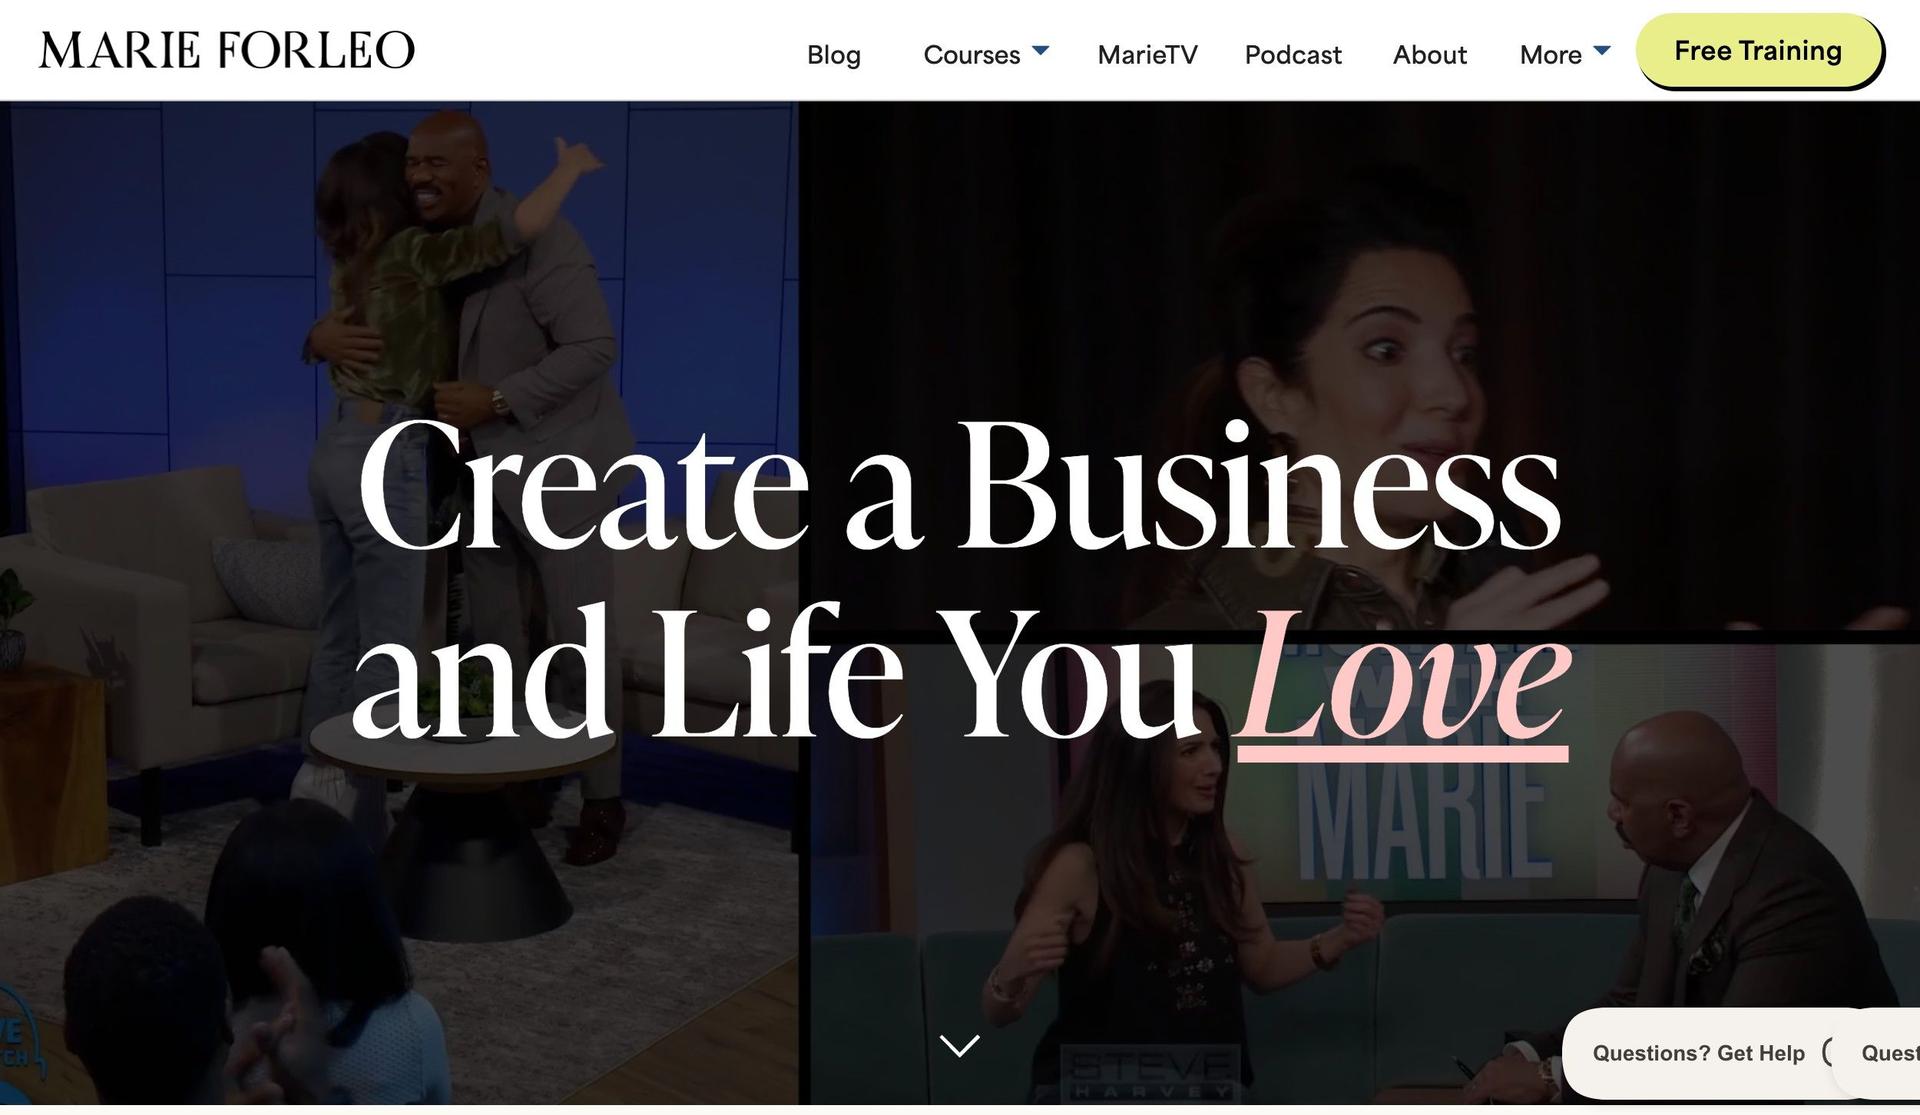Screen dimensions: 1920x1115
Task: Click the Free Training button
Action: (1759, 51)
